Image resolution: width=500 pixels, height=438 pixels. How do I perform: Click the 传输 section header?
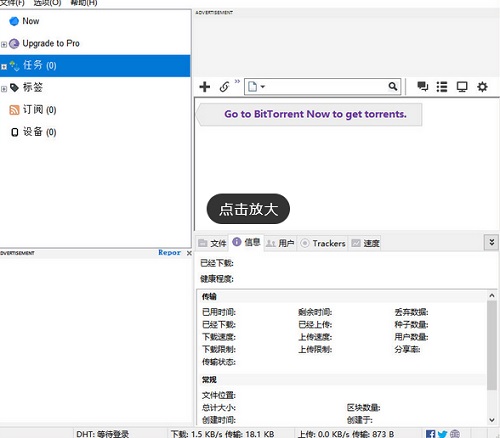(x=209, y=296)
